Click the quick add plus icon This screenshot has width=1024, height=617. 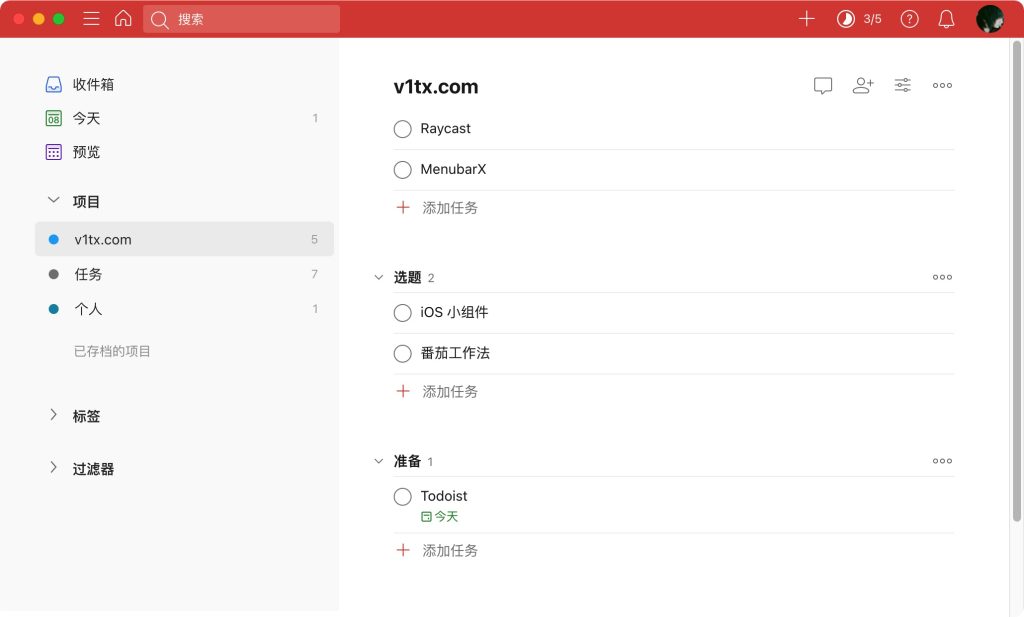point(807,18)
